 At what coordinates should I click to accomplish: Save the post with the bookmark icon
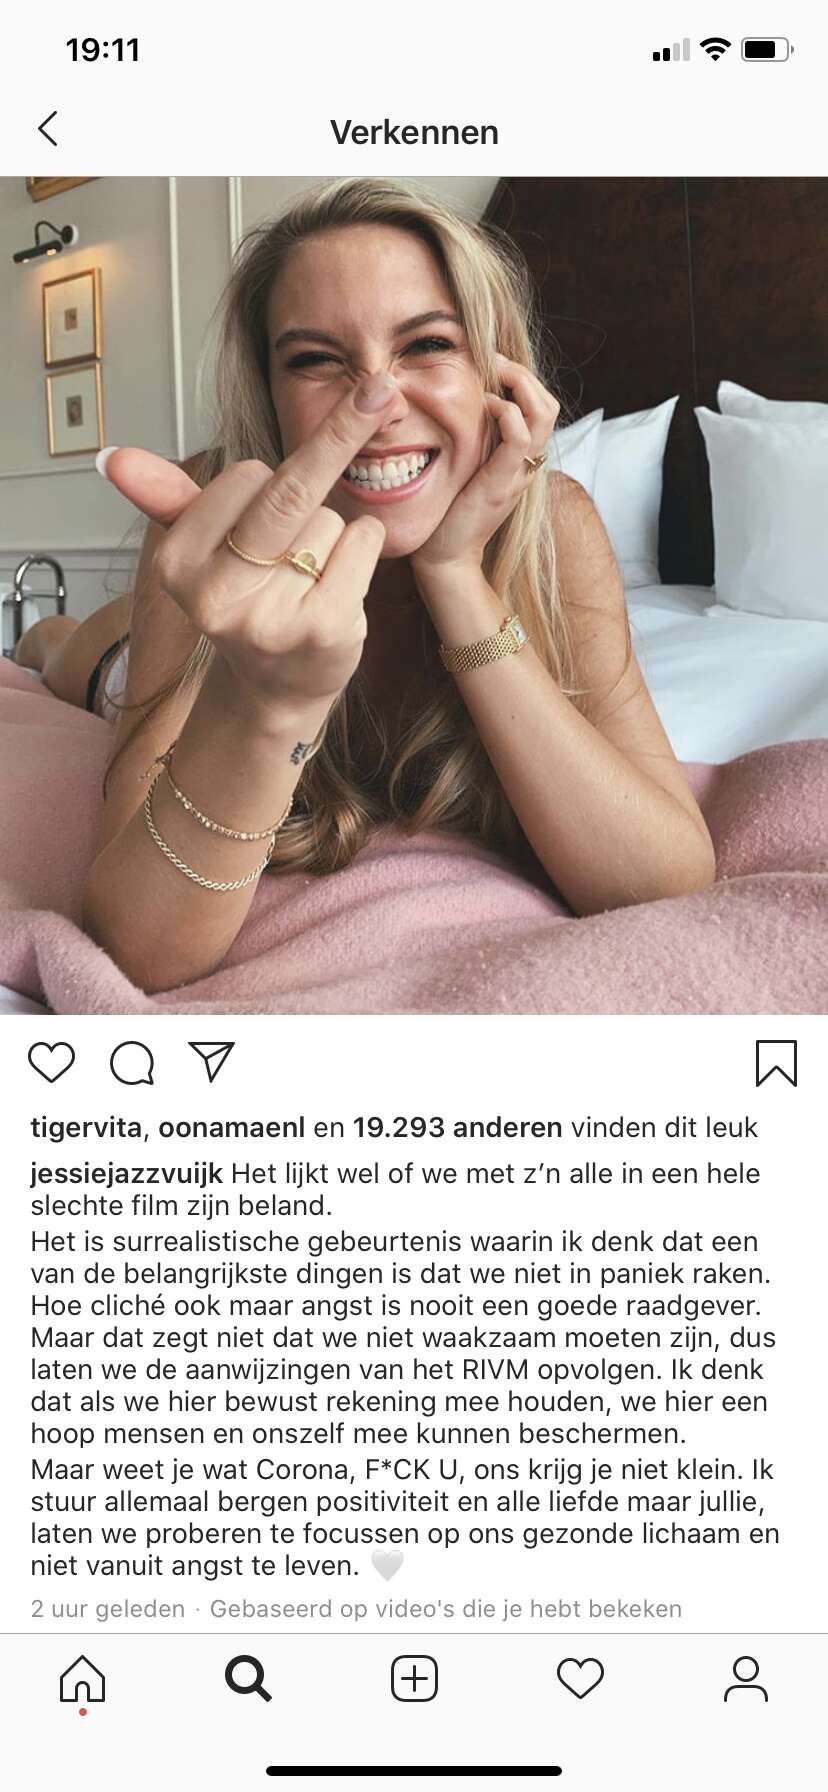[776, 1063]
